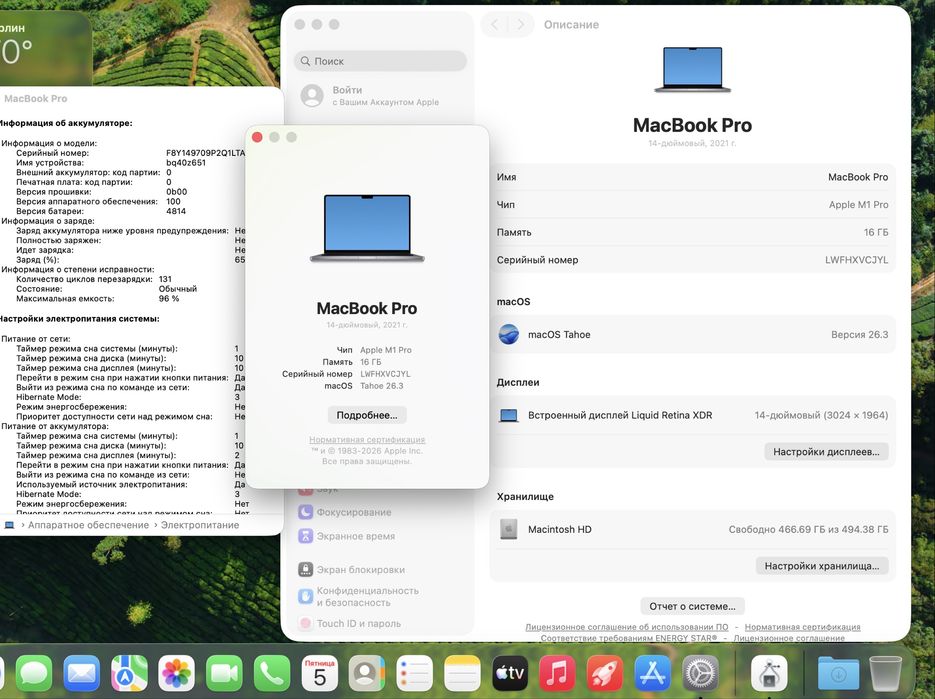Click serial number LWFHXVCJYL in Settings pane
The height and width of the screenshot is (699, 935).
tap(856, 260)
